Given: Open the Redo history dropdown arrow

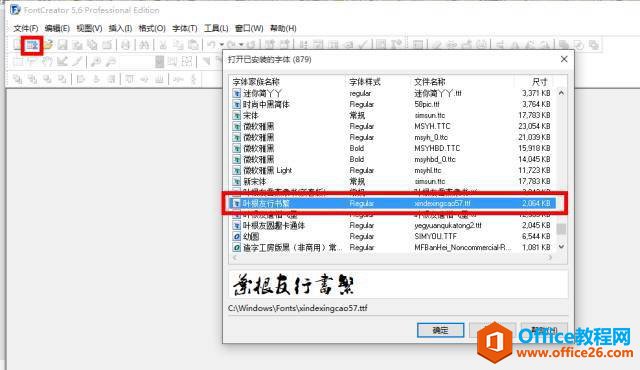Looking at the screenshot, I should tap(241, 45).
